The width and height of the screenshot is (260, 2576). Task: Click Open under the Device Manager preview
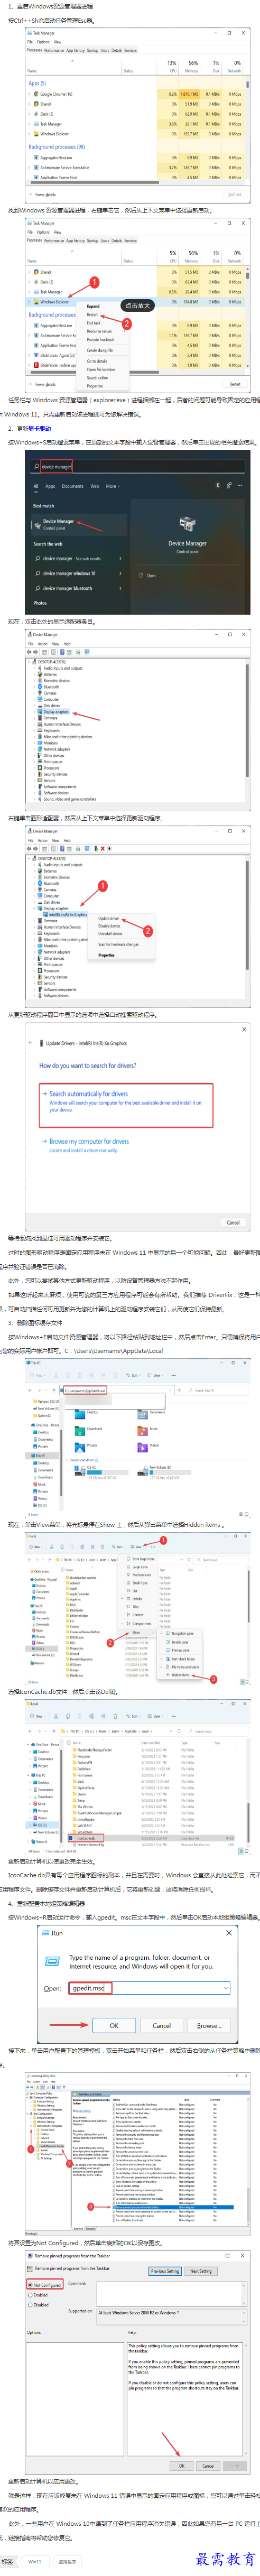click(x=150, y=575)
